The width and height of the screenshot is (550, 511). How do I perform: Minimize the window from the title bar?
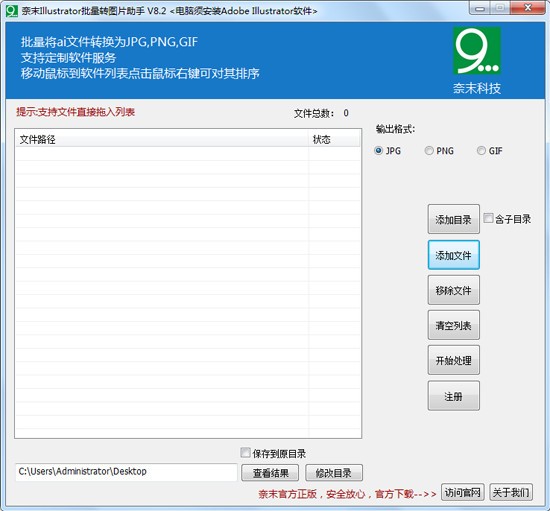coord(480,8)
